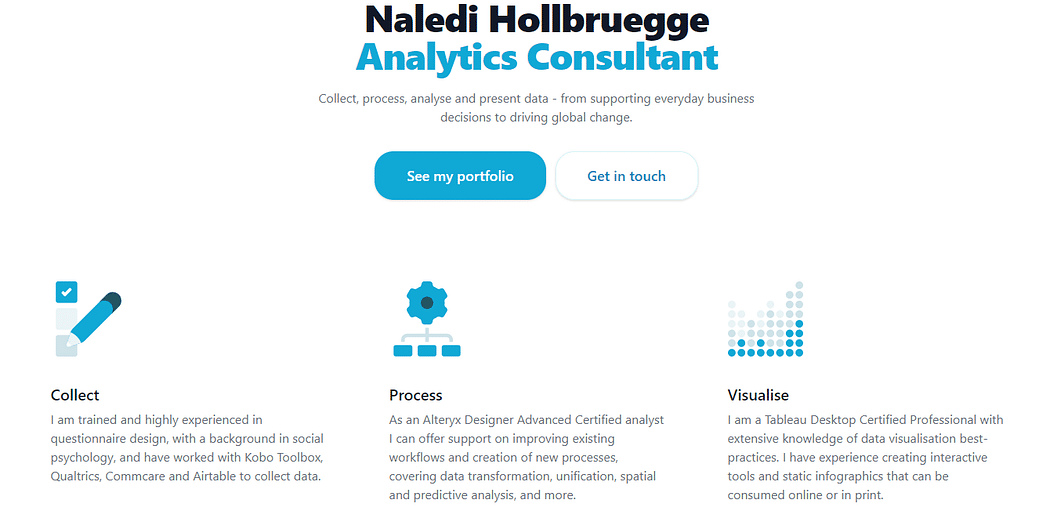Click the blue checked box in Collect icon
Screen dimensions: 1050x511
(x=66, y=292)
